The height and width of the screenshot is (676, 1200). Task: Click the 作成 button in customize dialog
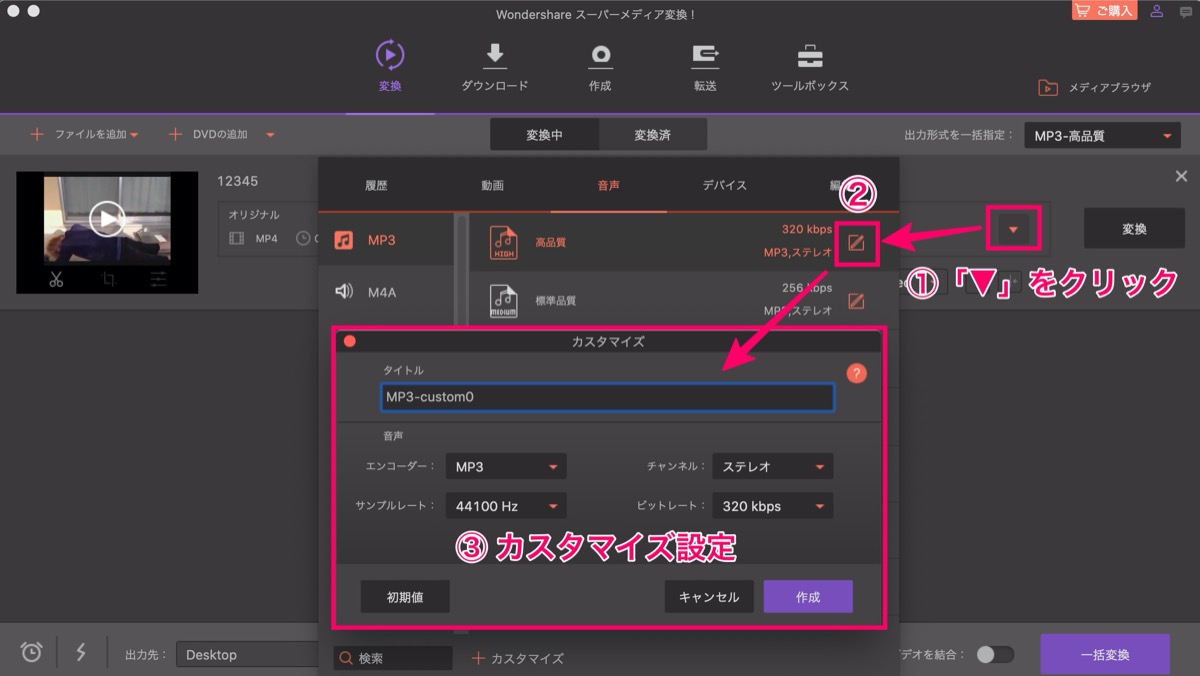point(808,597)
